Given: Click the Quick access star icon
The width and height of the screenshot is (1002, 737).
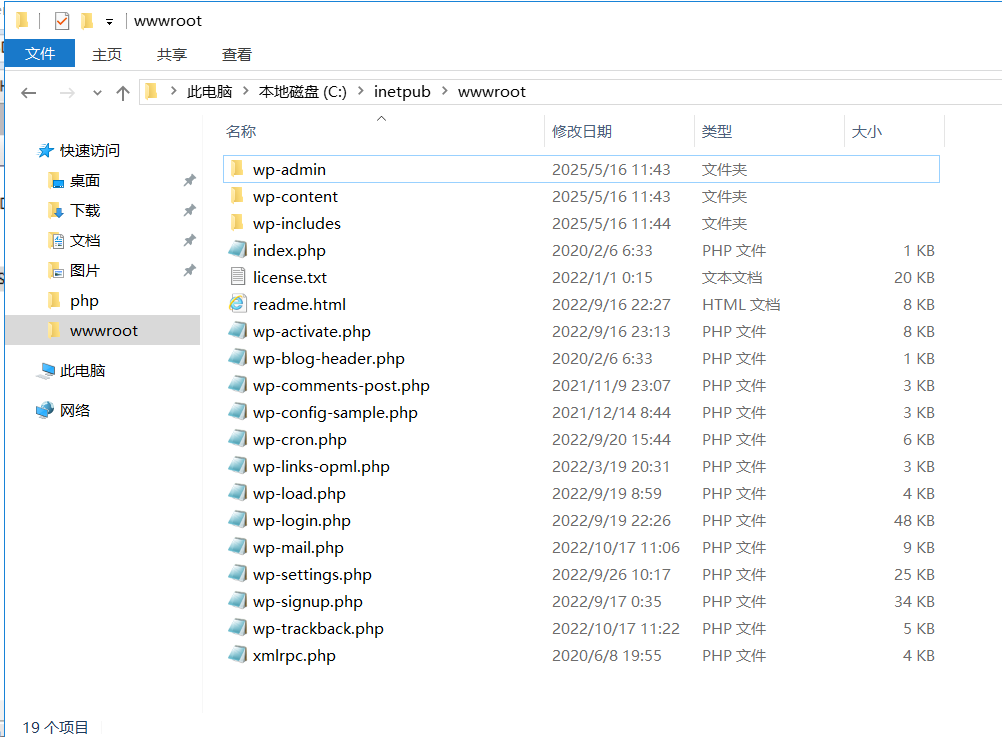Looking at the screenshot, I should [x=45, y=151].
